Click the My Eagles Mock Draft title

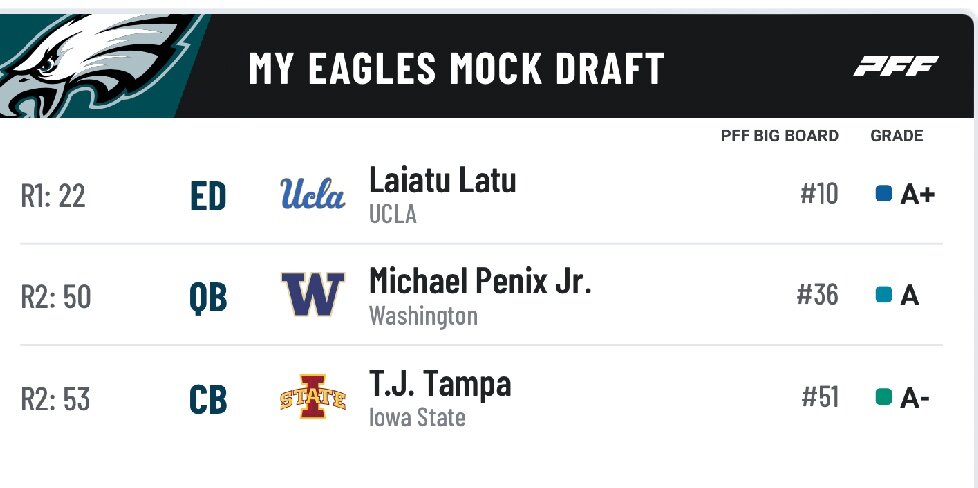tap(456, 68)
